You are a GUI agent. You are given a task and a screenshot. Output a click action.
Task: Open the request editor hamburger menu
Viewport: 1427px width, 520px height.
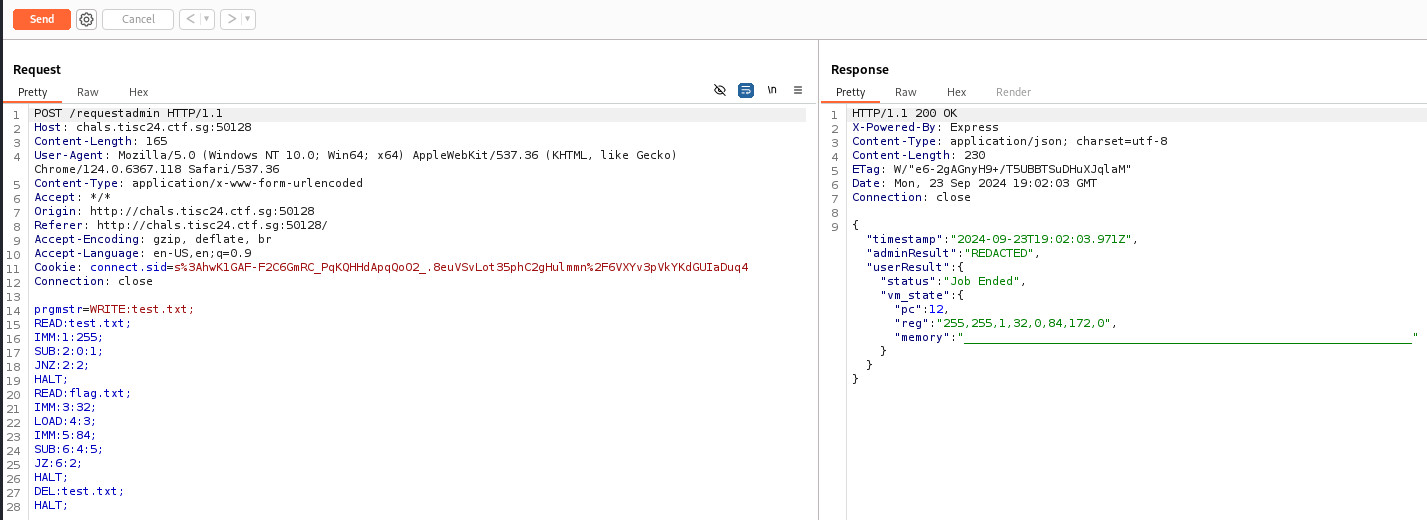click(x=798, y=90)
